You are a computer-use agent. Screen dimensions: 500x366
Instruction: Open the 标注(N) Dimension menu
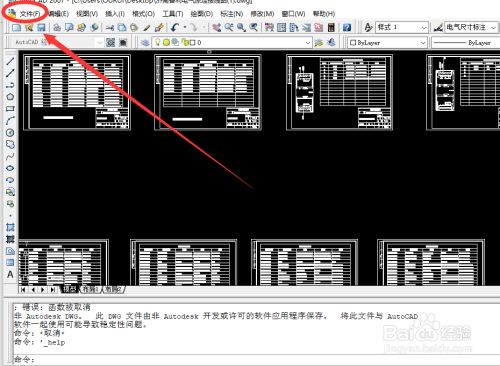(x=231, y=14)
